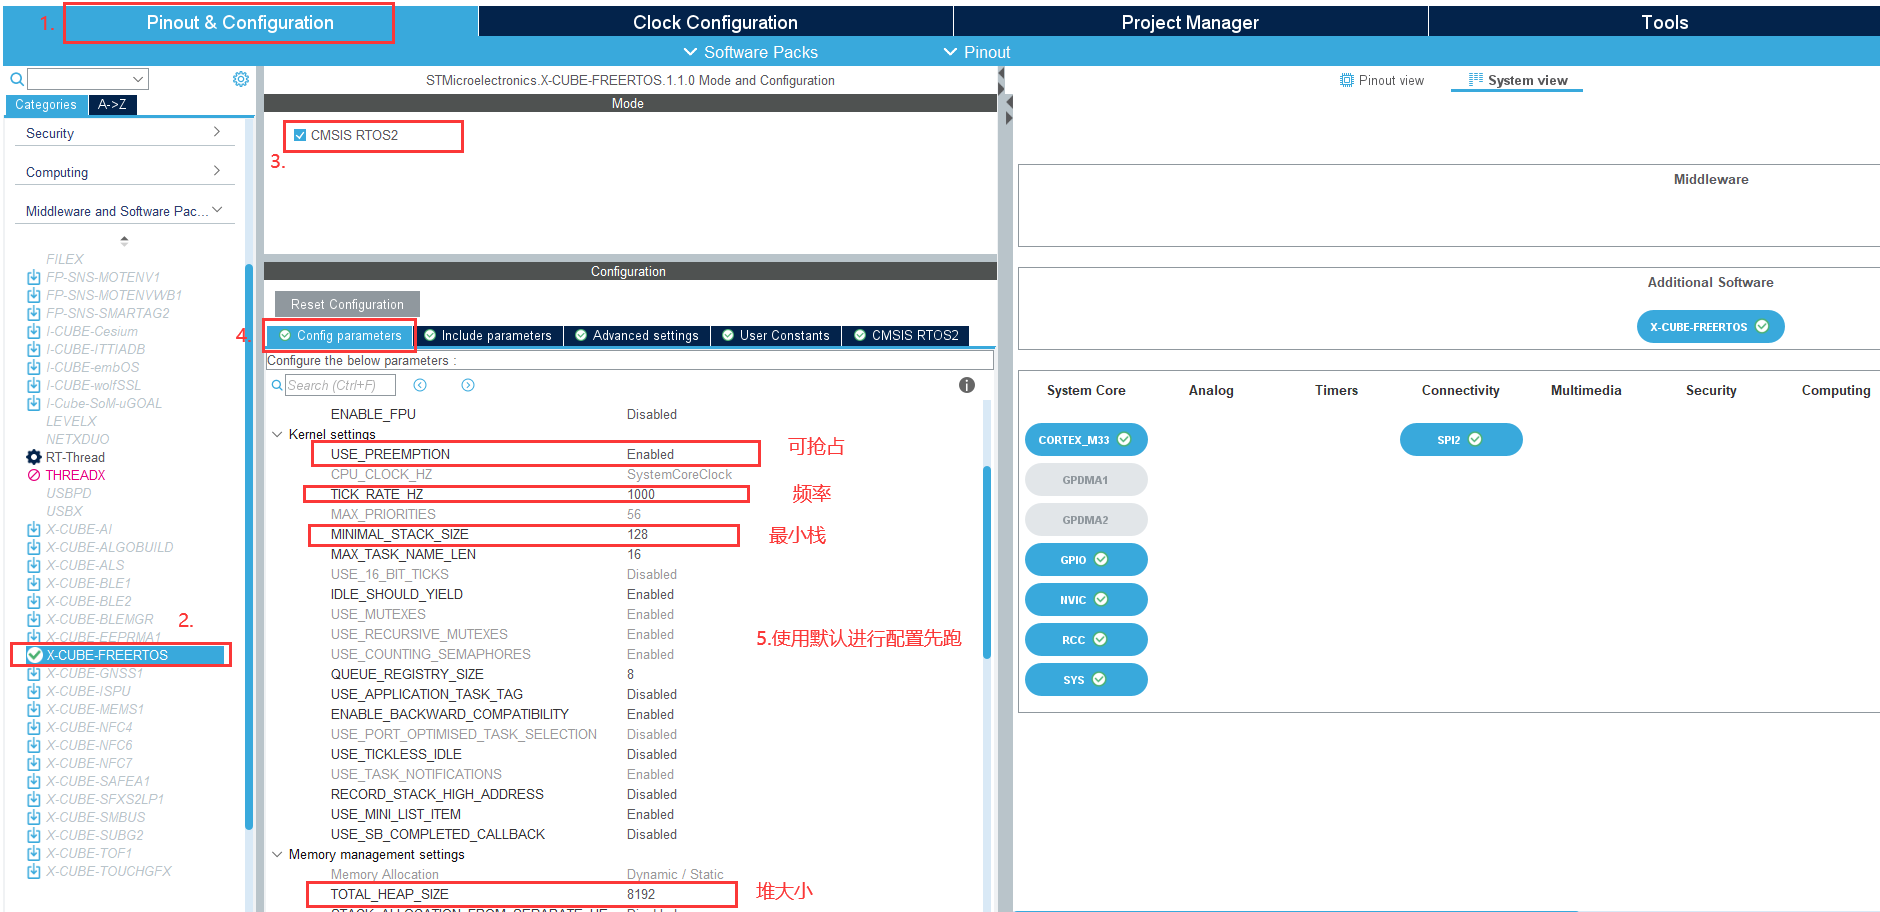Open the Pinout dropdown menu
This screenshot has width=1880, height=912.
coord(977,52)
